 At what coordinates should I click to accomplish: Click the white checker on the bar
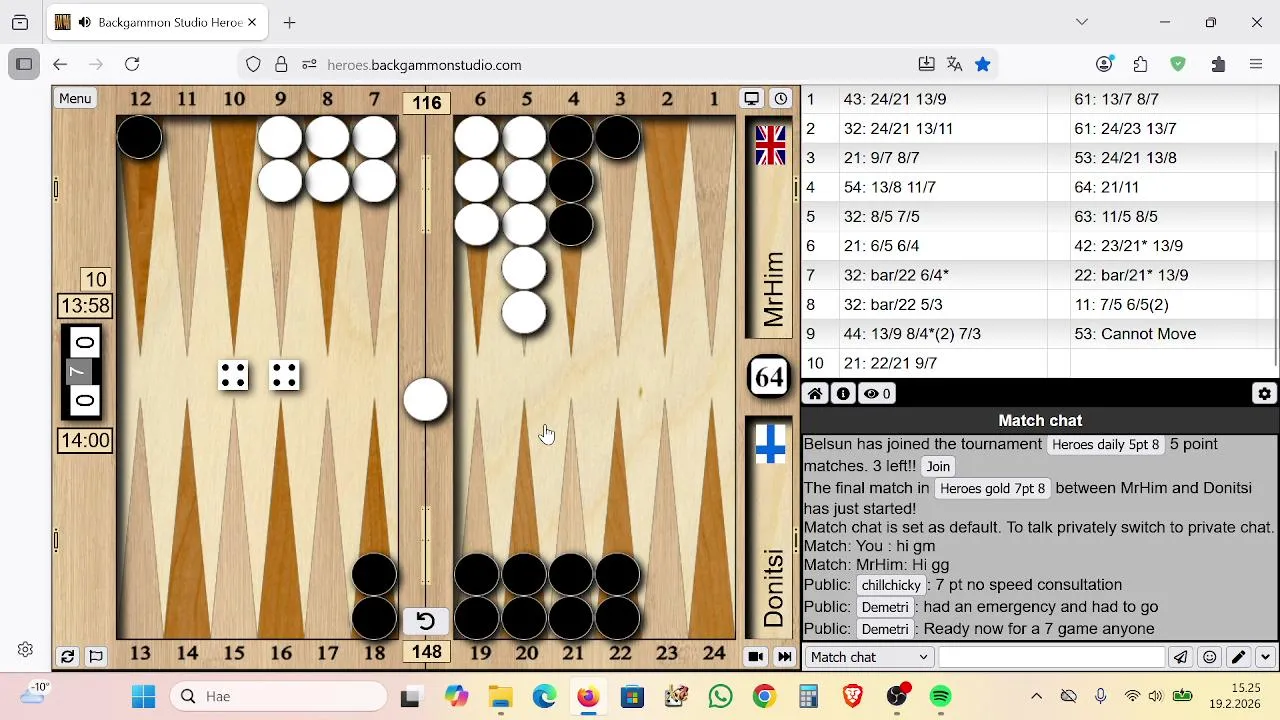coord(426,399)
